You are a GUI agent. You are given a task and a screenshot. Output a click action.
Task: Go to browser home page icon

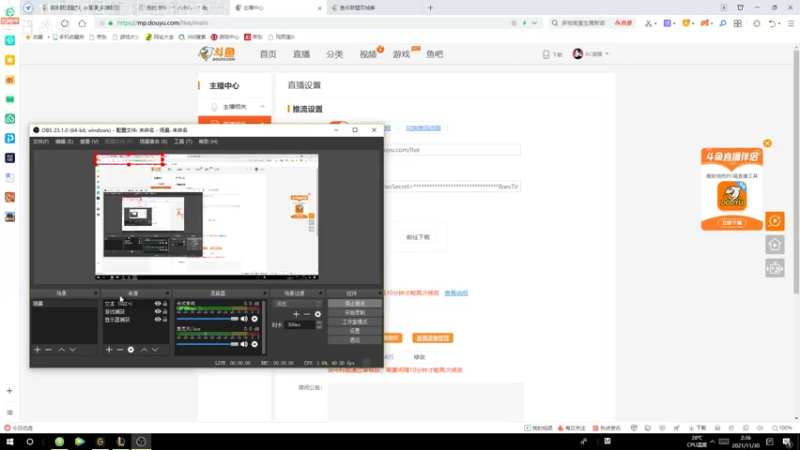[x=82, y=23]
